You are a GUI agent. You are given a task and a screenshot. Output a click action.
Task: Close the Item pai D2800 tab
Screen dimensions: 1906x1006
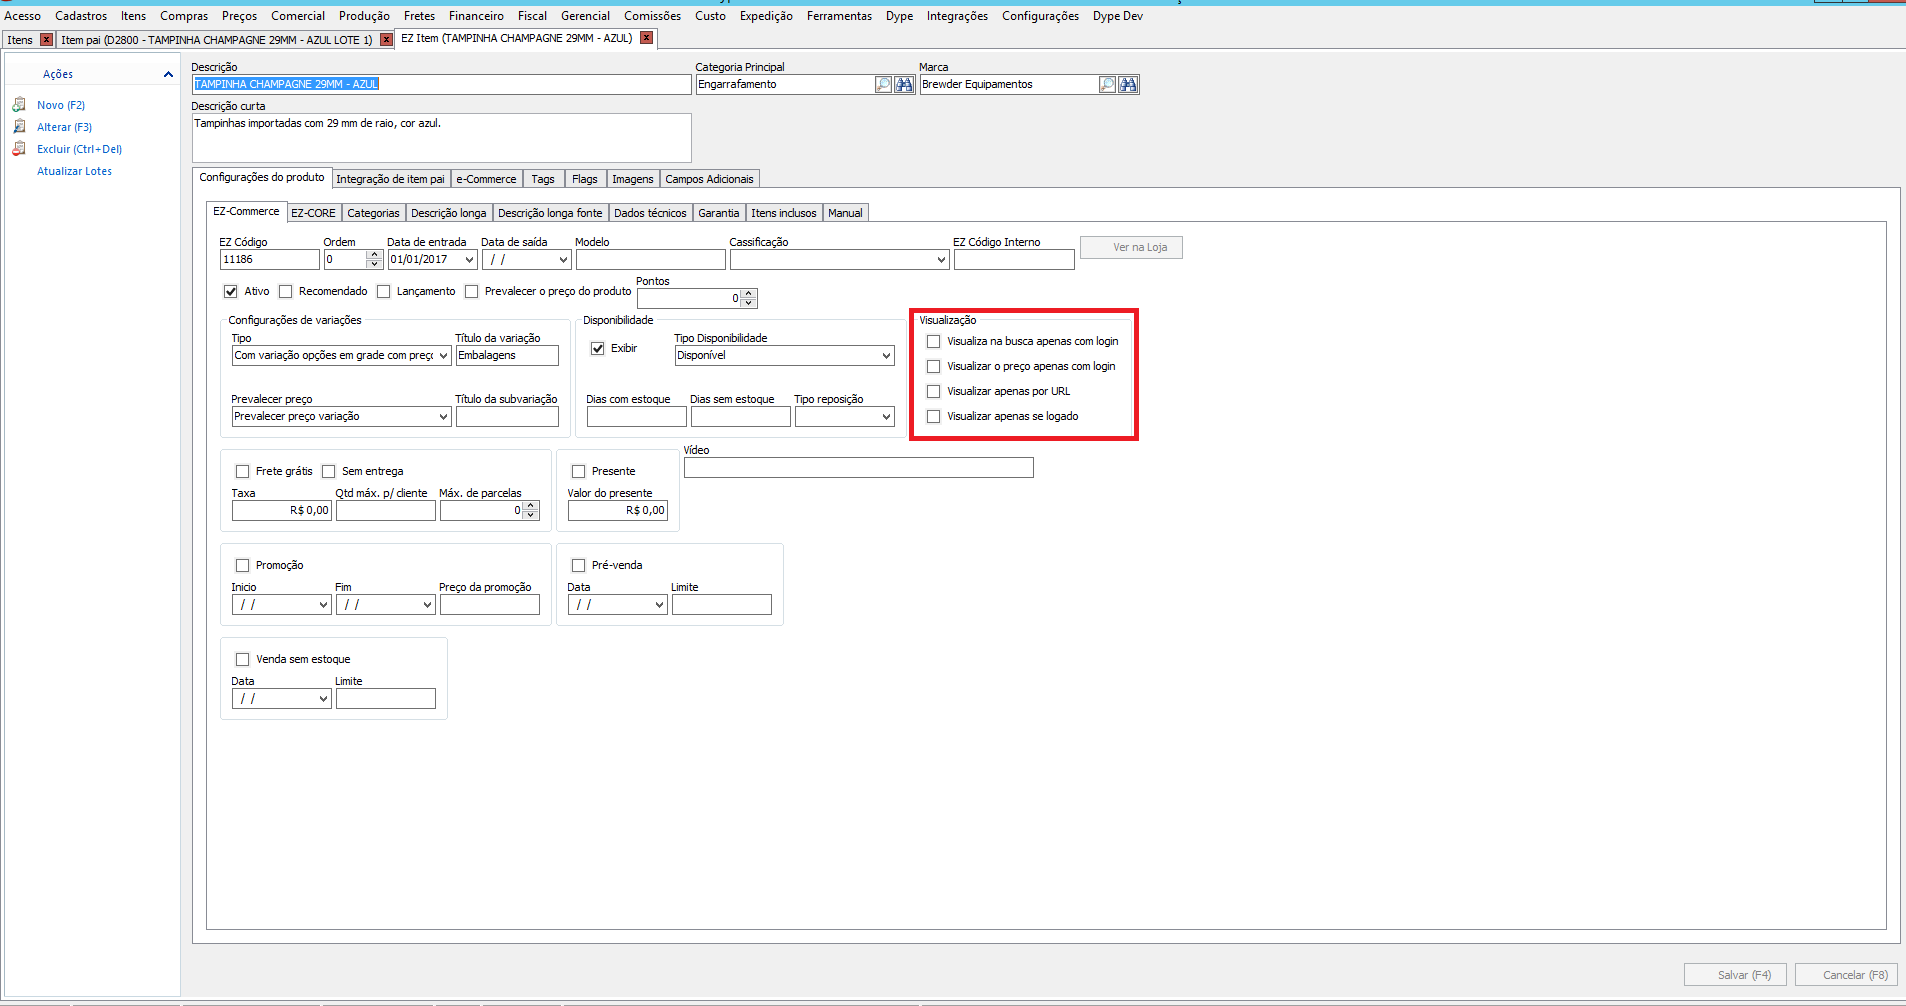tap(386, 40)
